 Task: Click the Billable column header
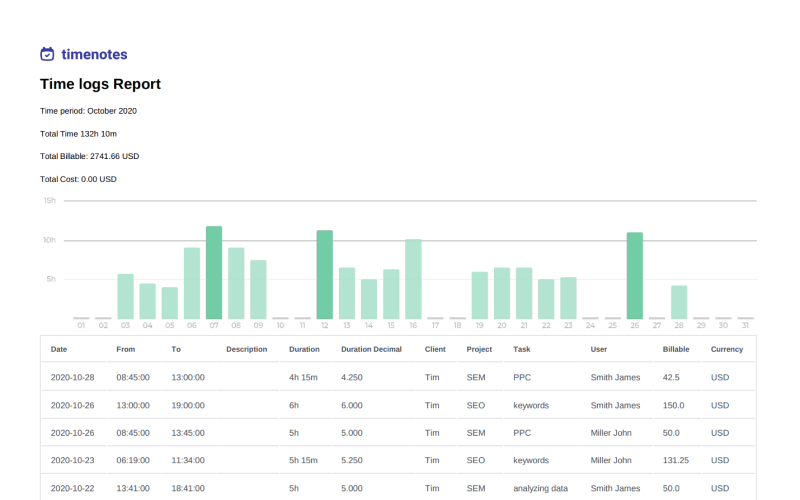[x=676, y=349]
